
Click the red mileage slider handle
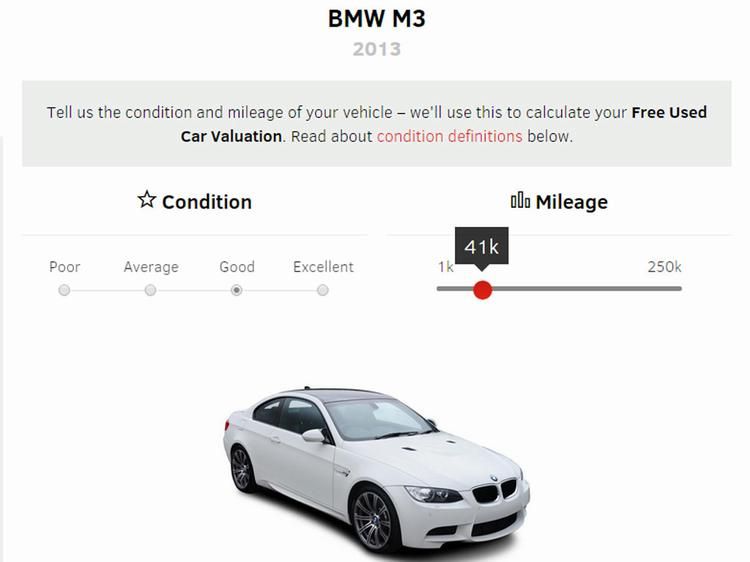[483, 290]
